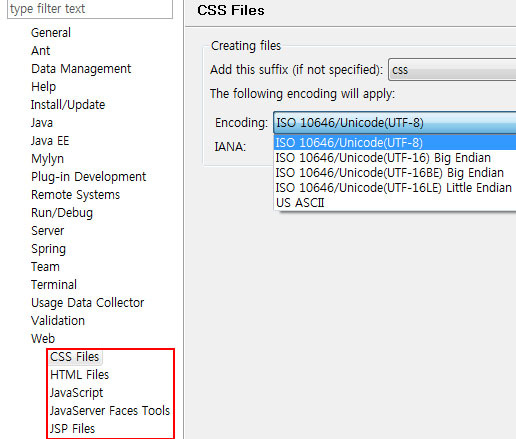
Task: Select the Java EE category
Action: pos(50,141)
